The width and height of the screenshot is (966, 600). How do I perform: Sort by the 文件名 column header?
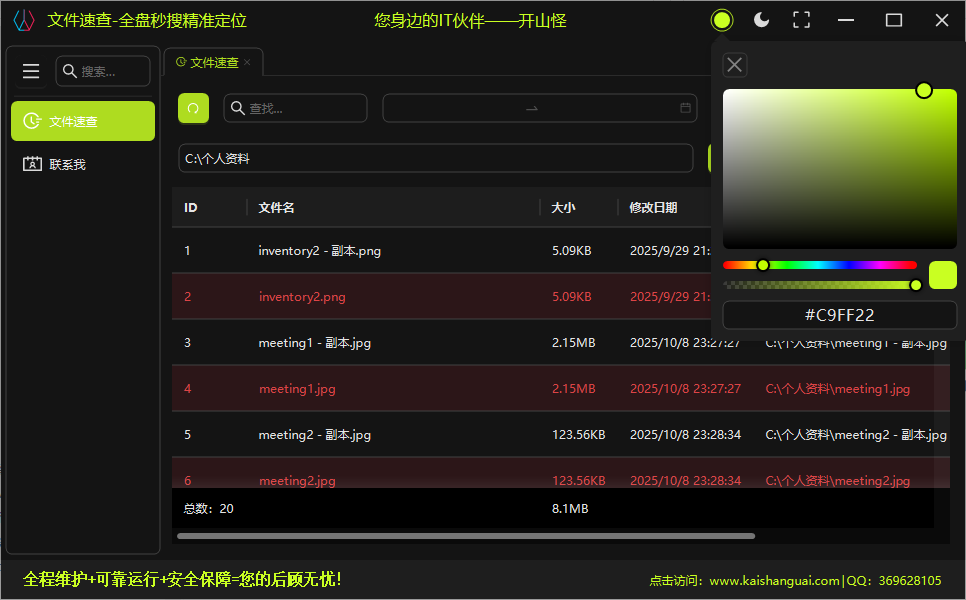pos(276,208)
